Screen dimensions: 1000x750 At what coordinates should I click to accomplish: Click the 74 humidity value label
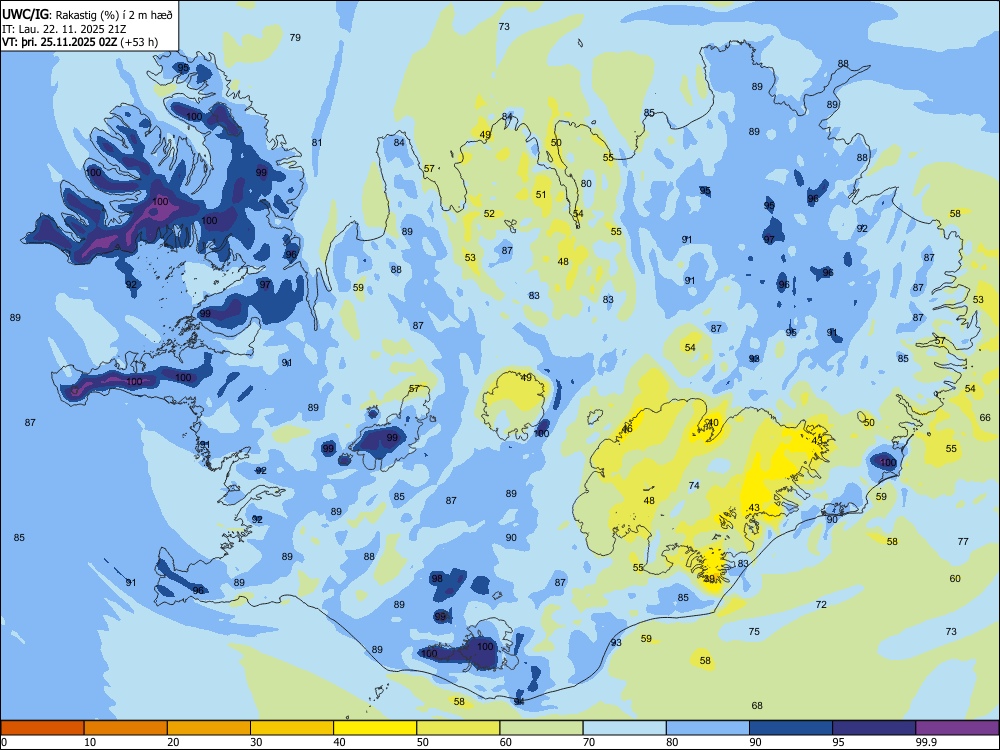click(x=694, y=485)
